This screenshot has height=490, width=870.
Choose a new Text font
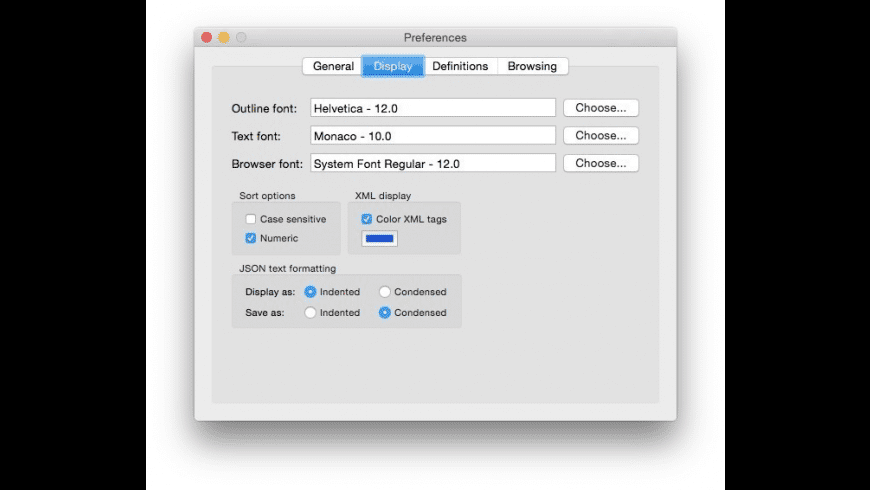point(601,135)
